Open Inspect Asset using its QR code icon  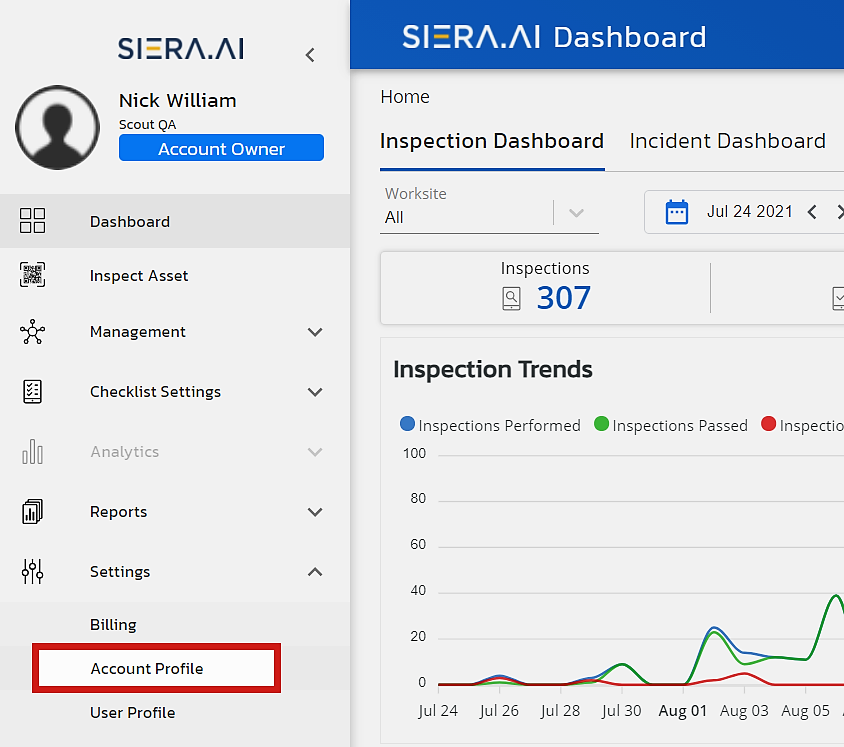(x=33, y=276)
